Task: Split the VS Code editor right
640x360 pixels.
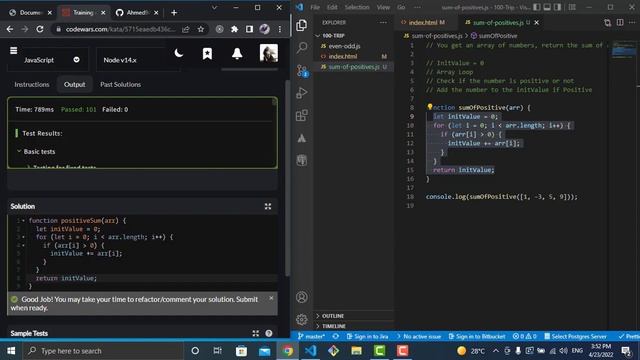Action: (x=620, y=22)
